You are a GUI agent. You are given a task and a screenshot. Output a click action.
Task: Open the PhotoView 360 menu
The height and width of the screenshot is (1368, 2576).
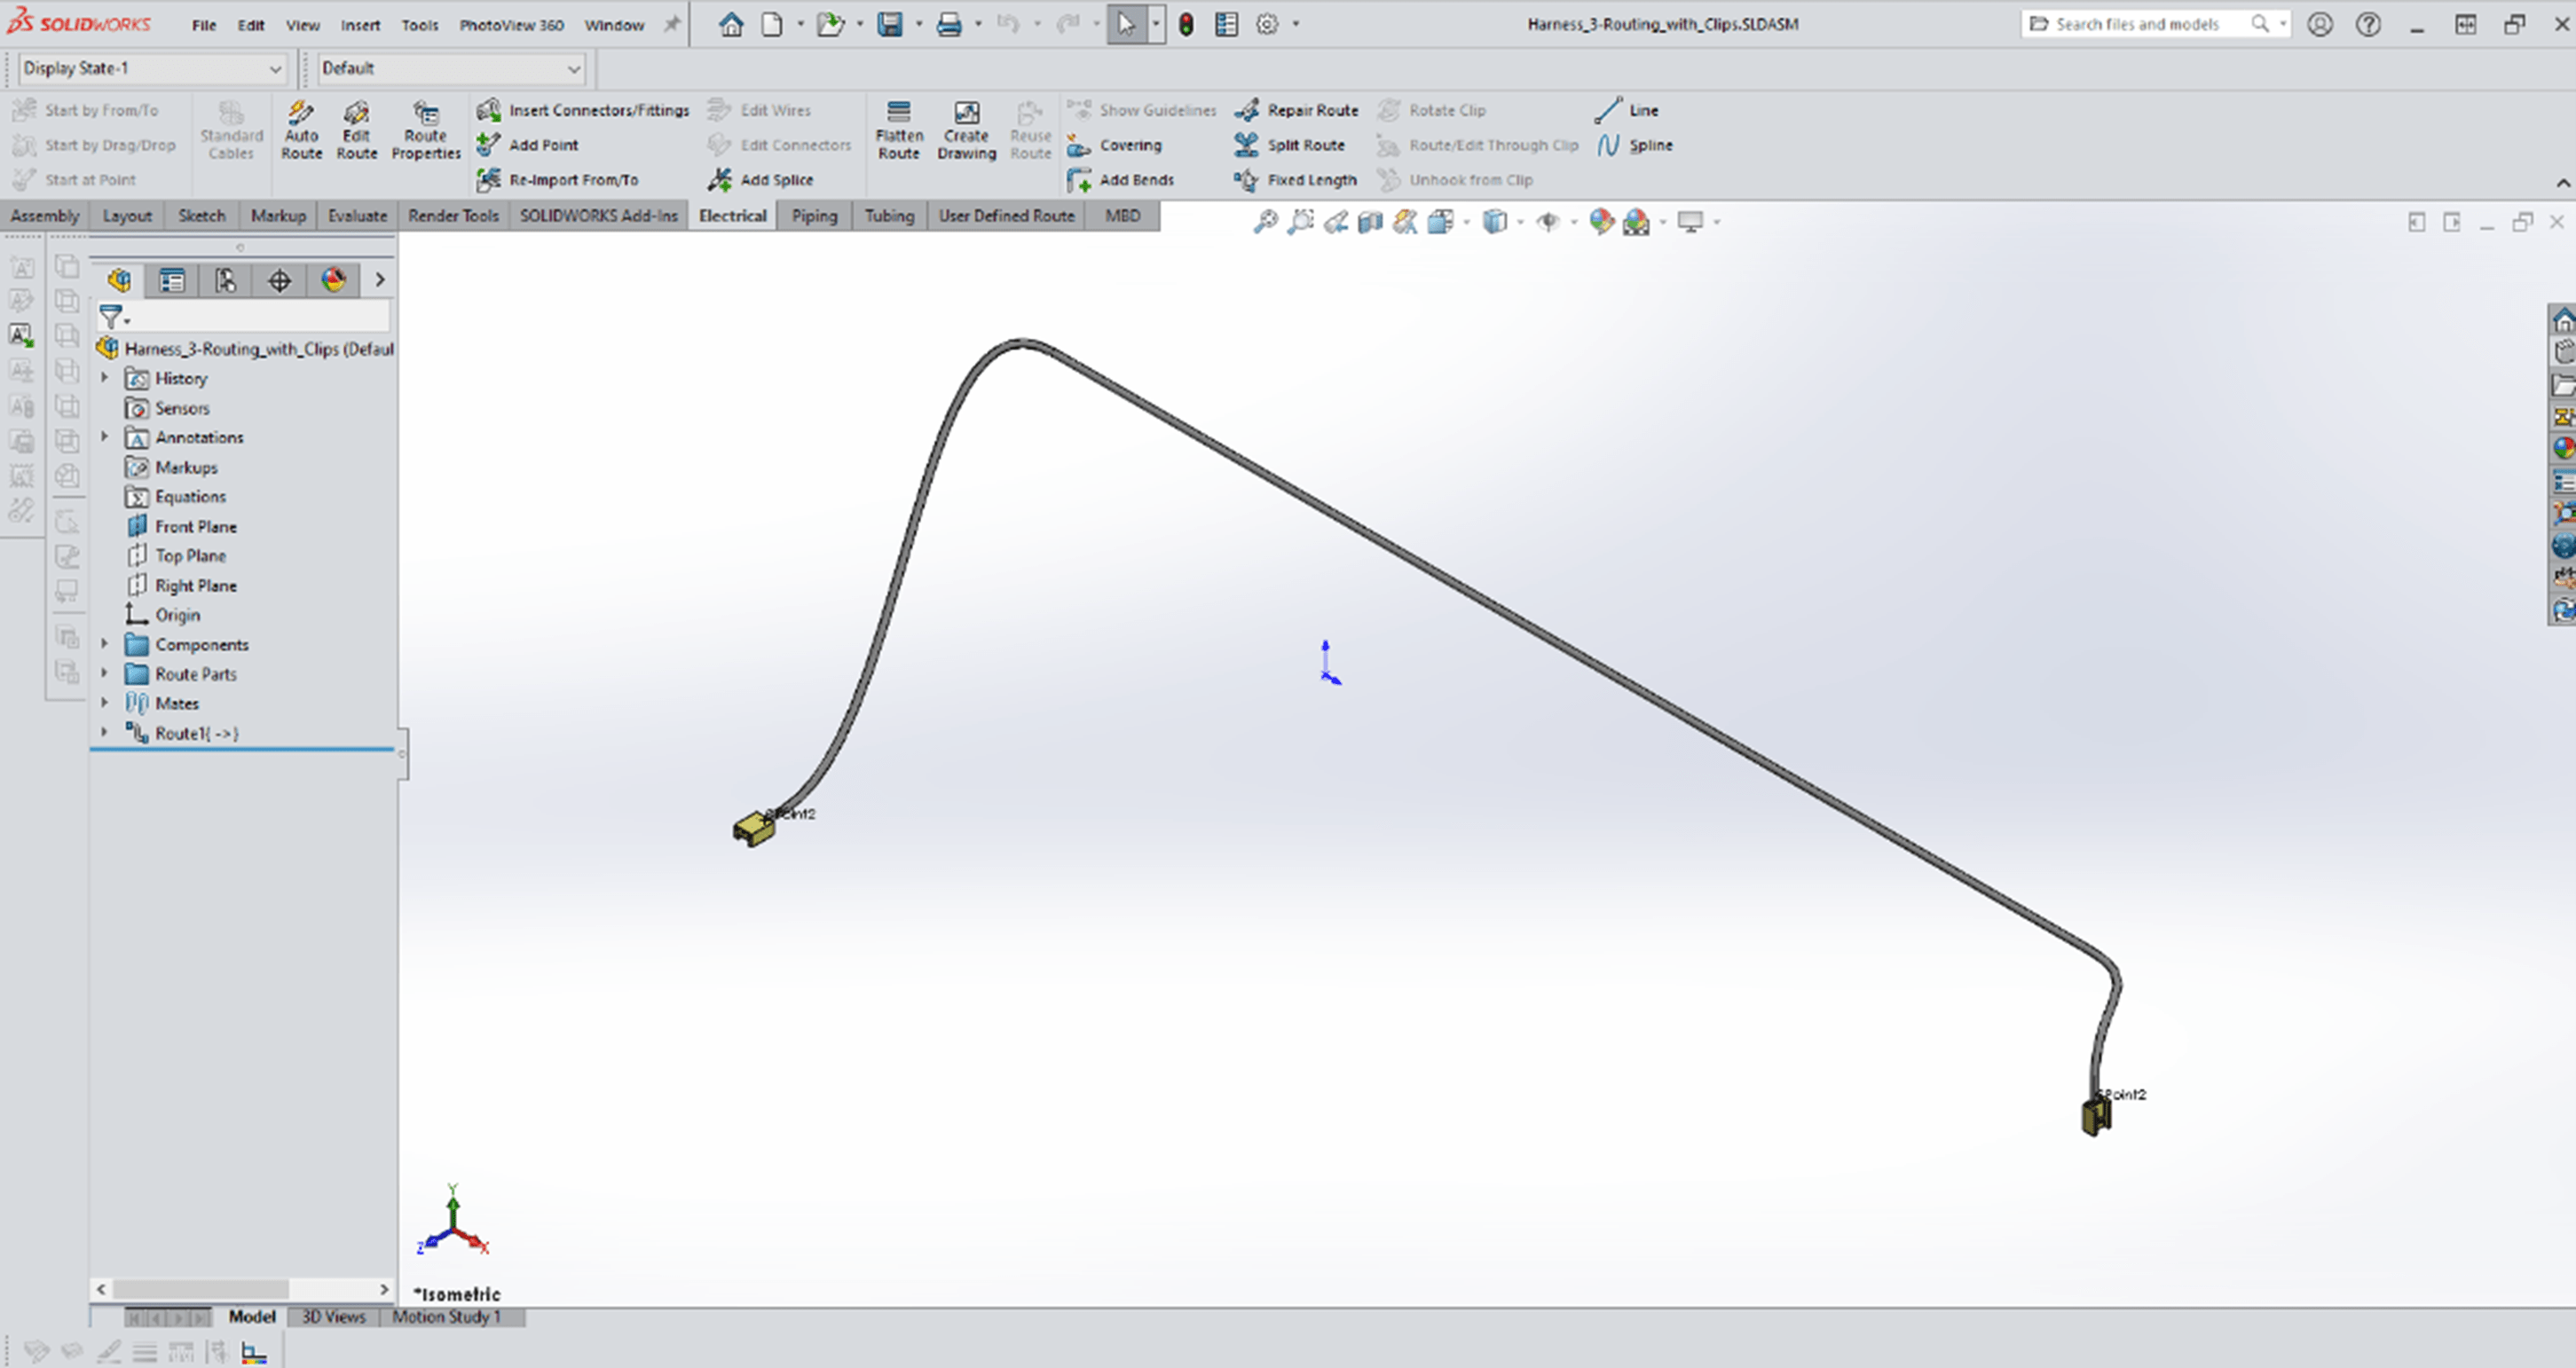click(x=511, y=25)
